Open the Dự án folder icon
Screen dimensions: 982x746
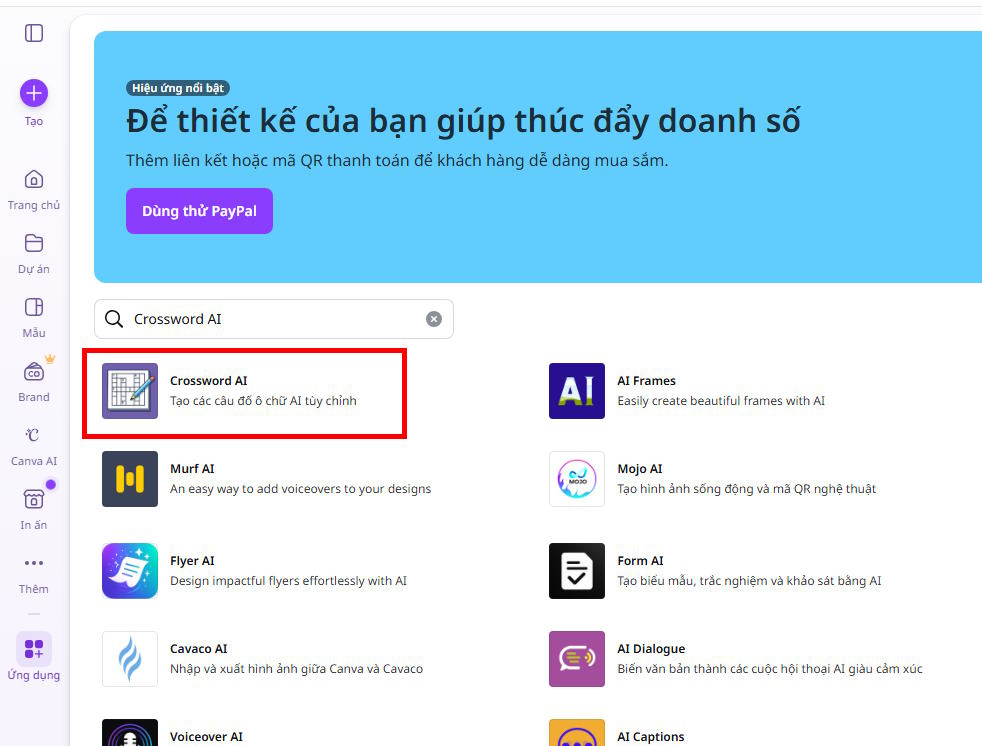(x=34, y=243)
